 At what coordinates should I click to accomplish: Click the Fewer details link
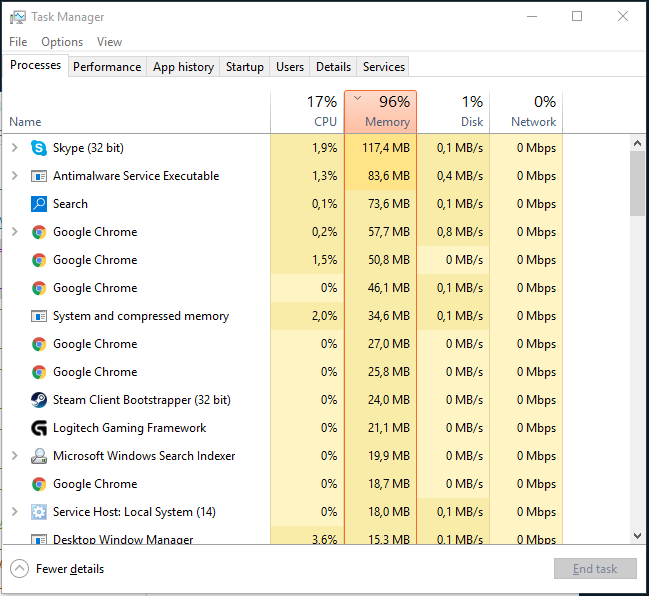pyautogui.click(x=70, y=569)
